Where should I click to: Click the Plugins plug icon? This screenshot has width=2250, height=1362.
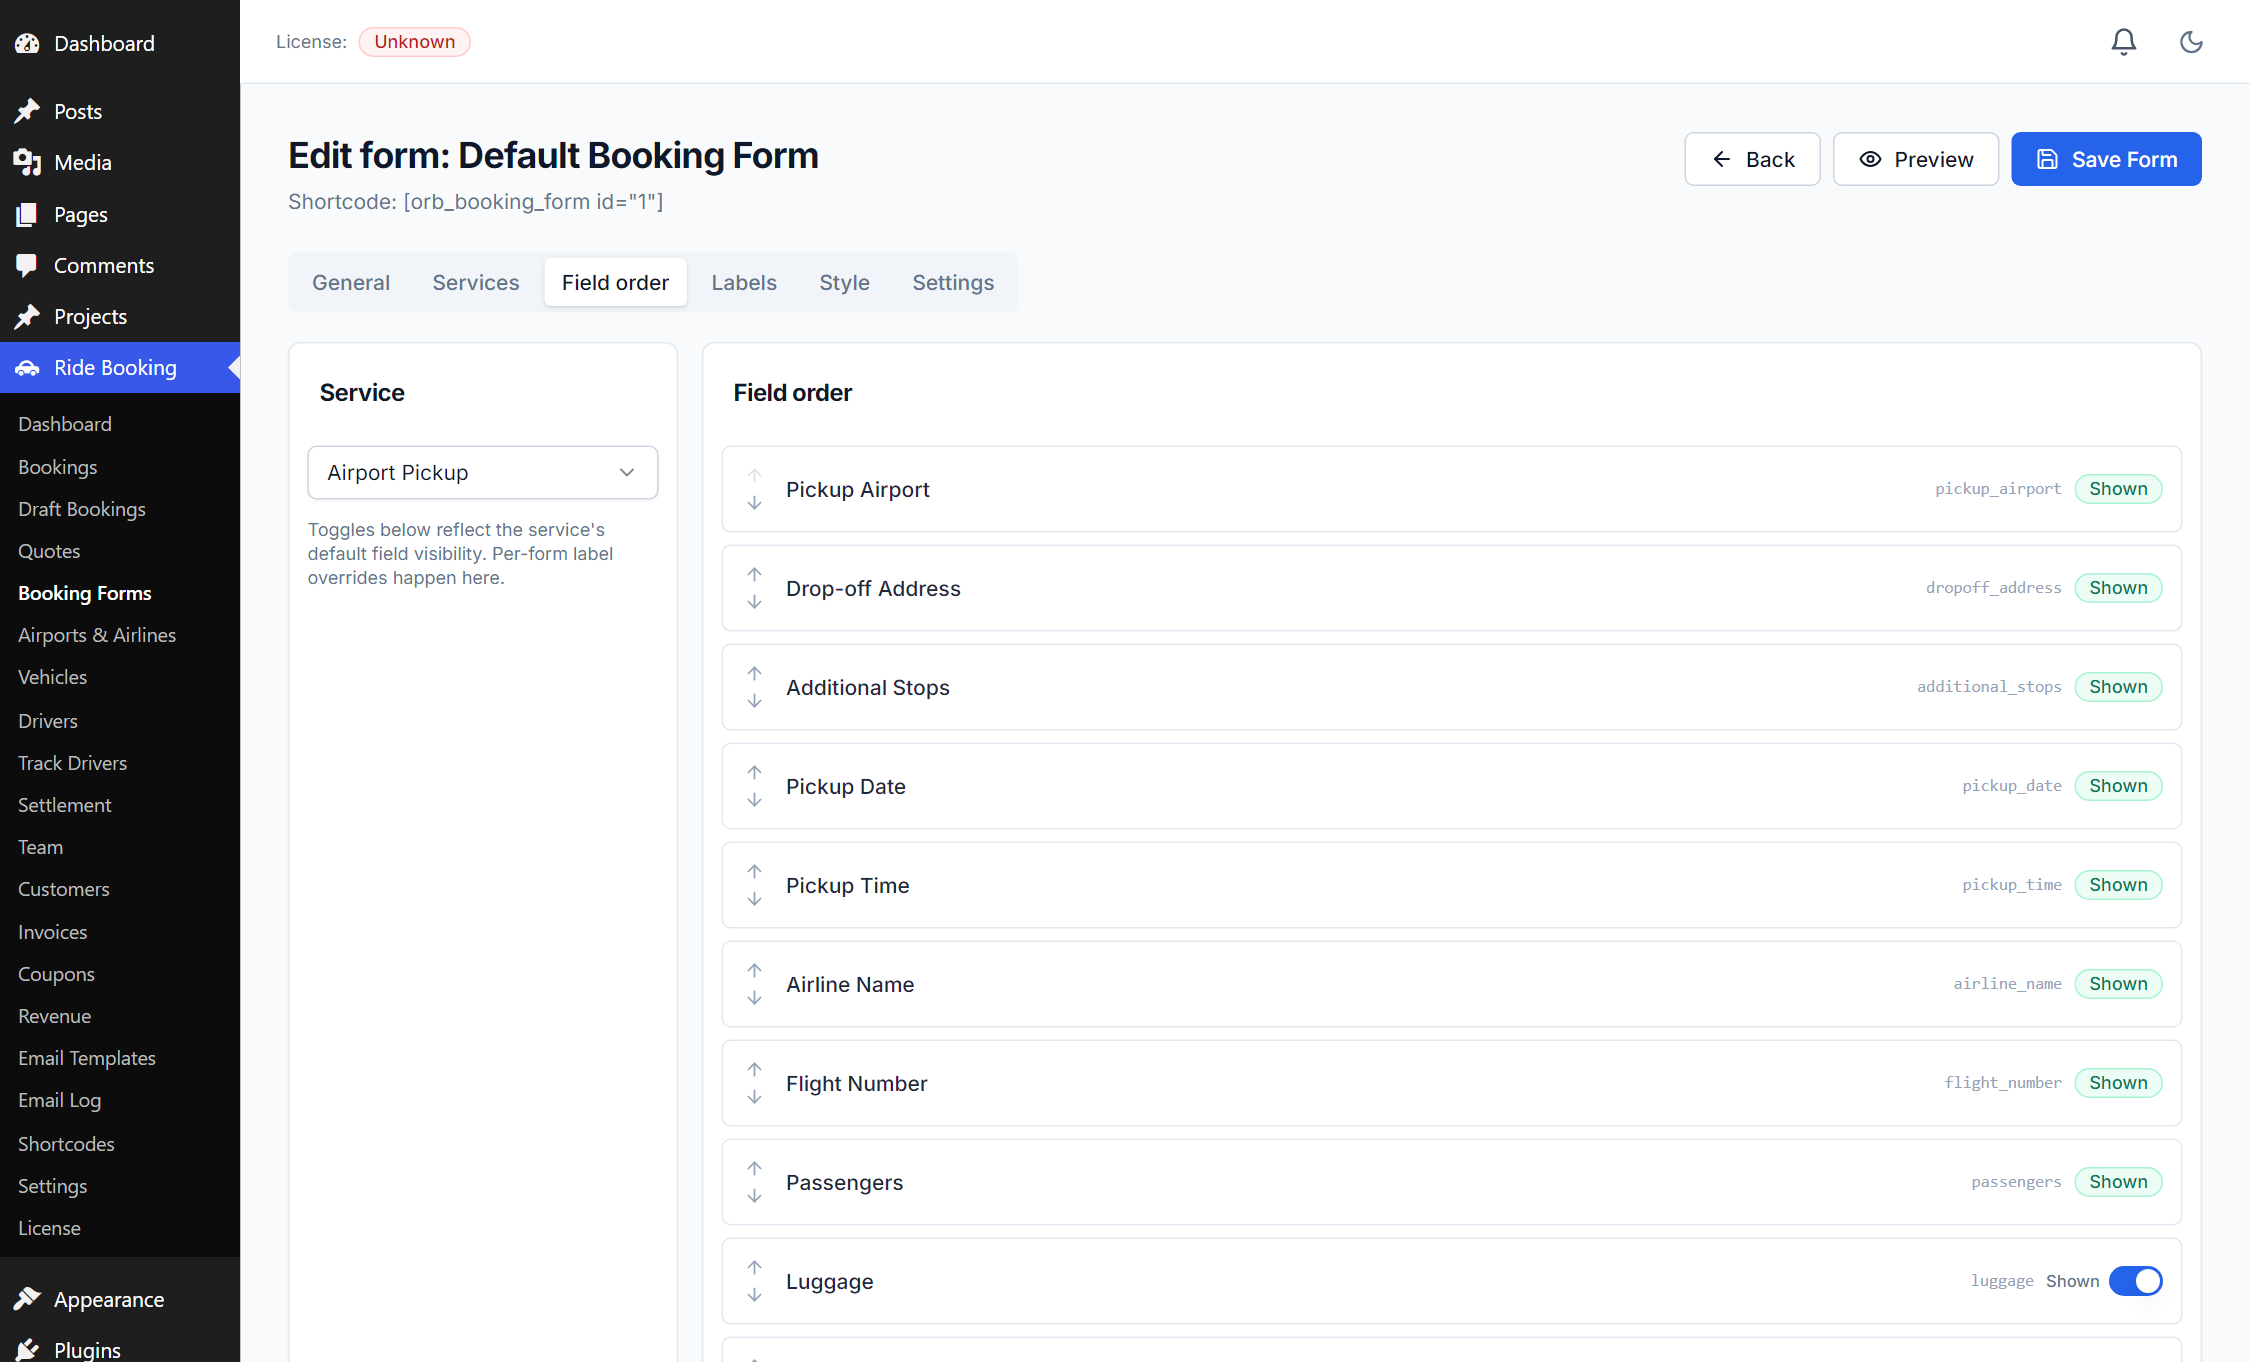click(27, 1349)
